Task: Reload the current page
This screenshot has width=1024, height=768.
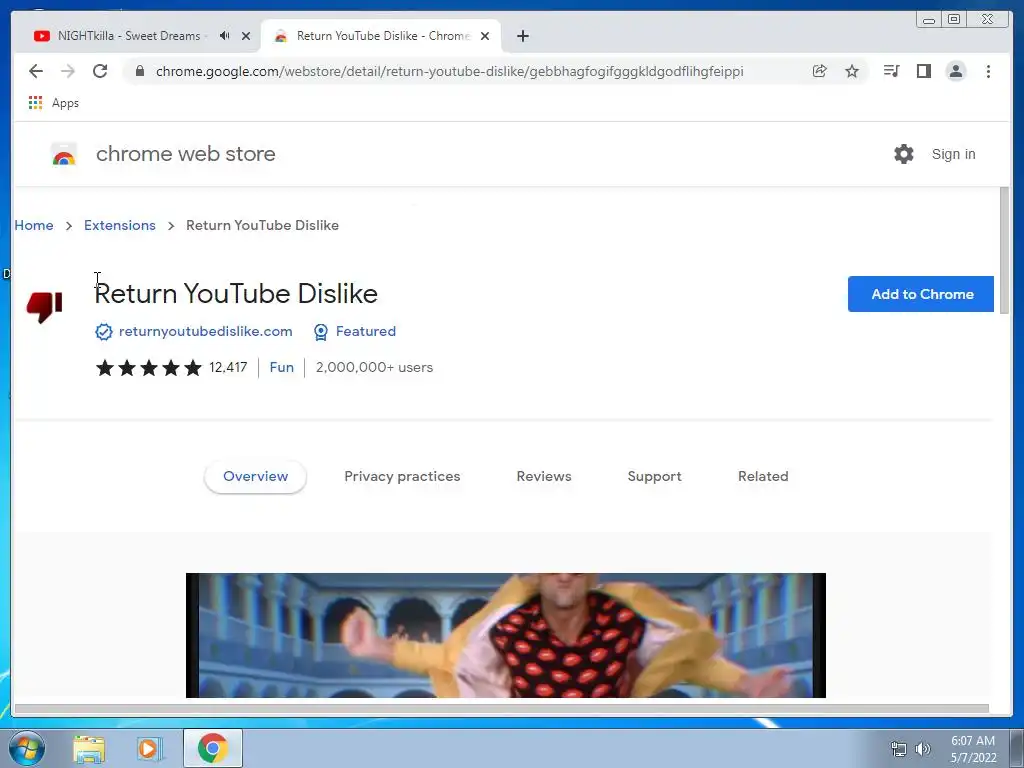Action: click(100, 71)
